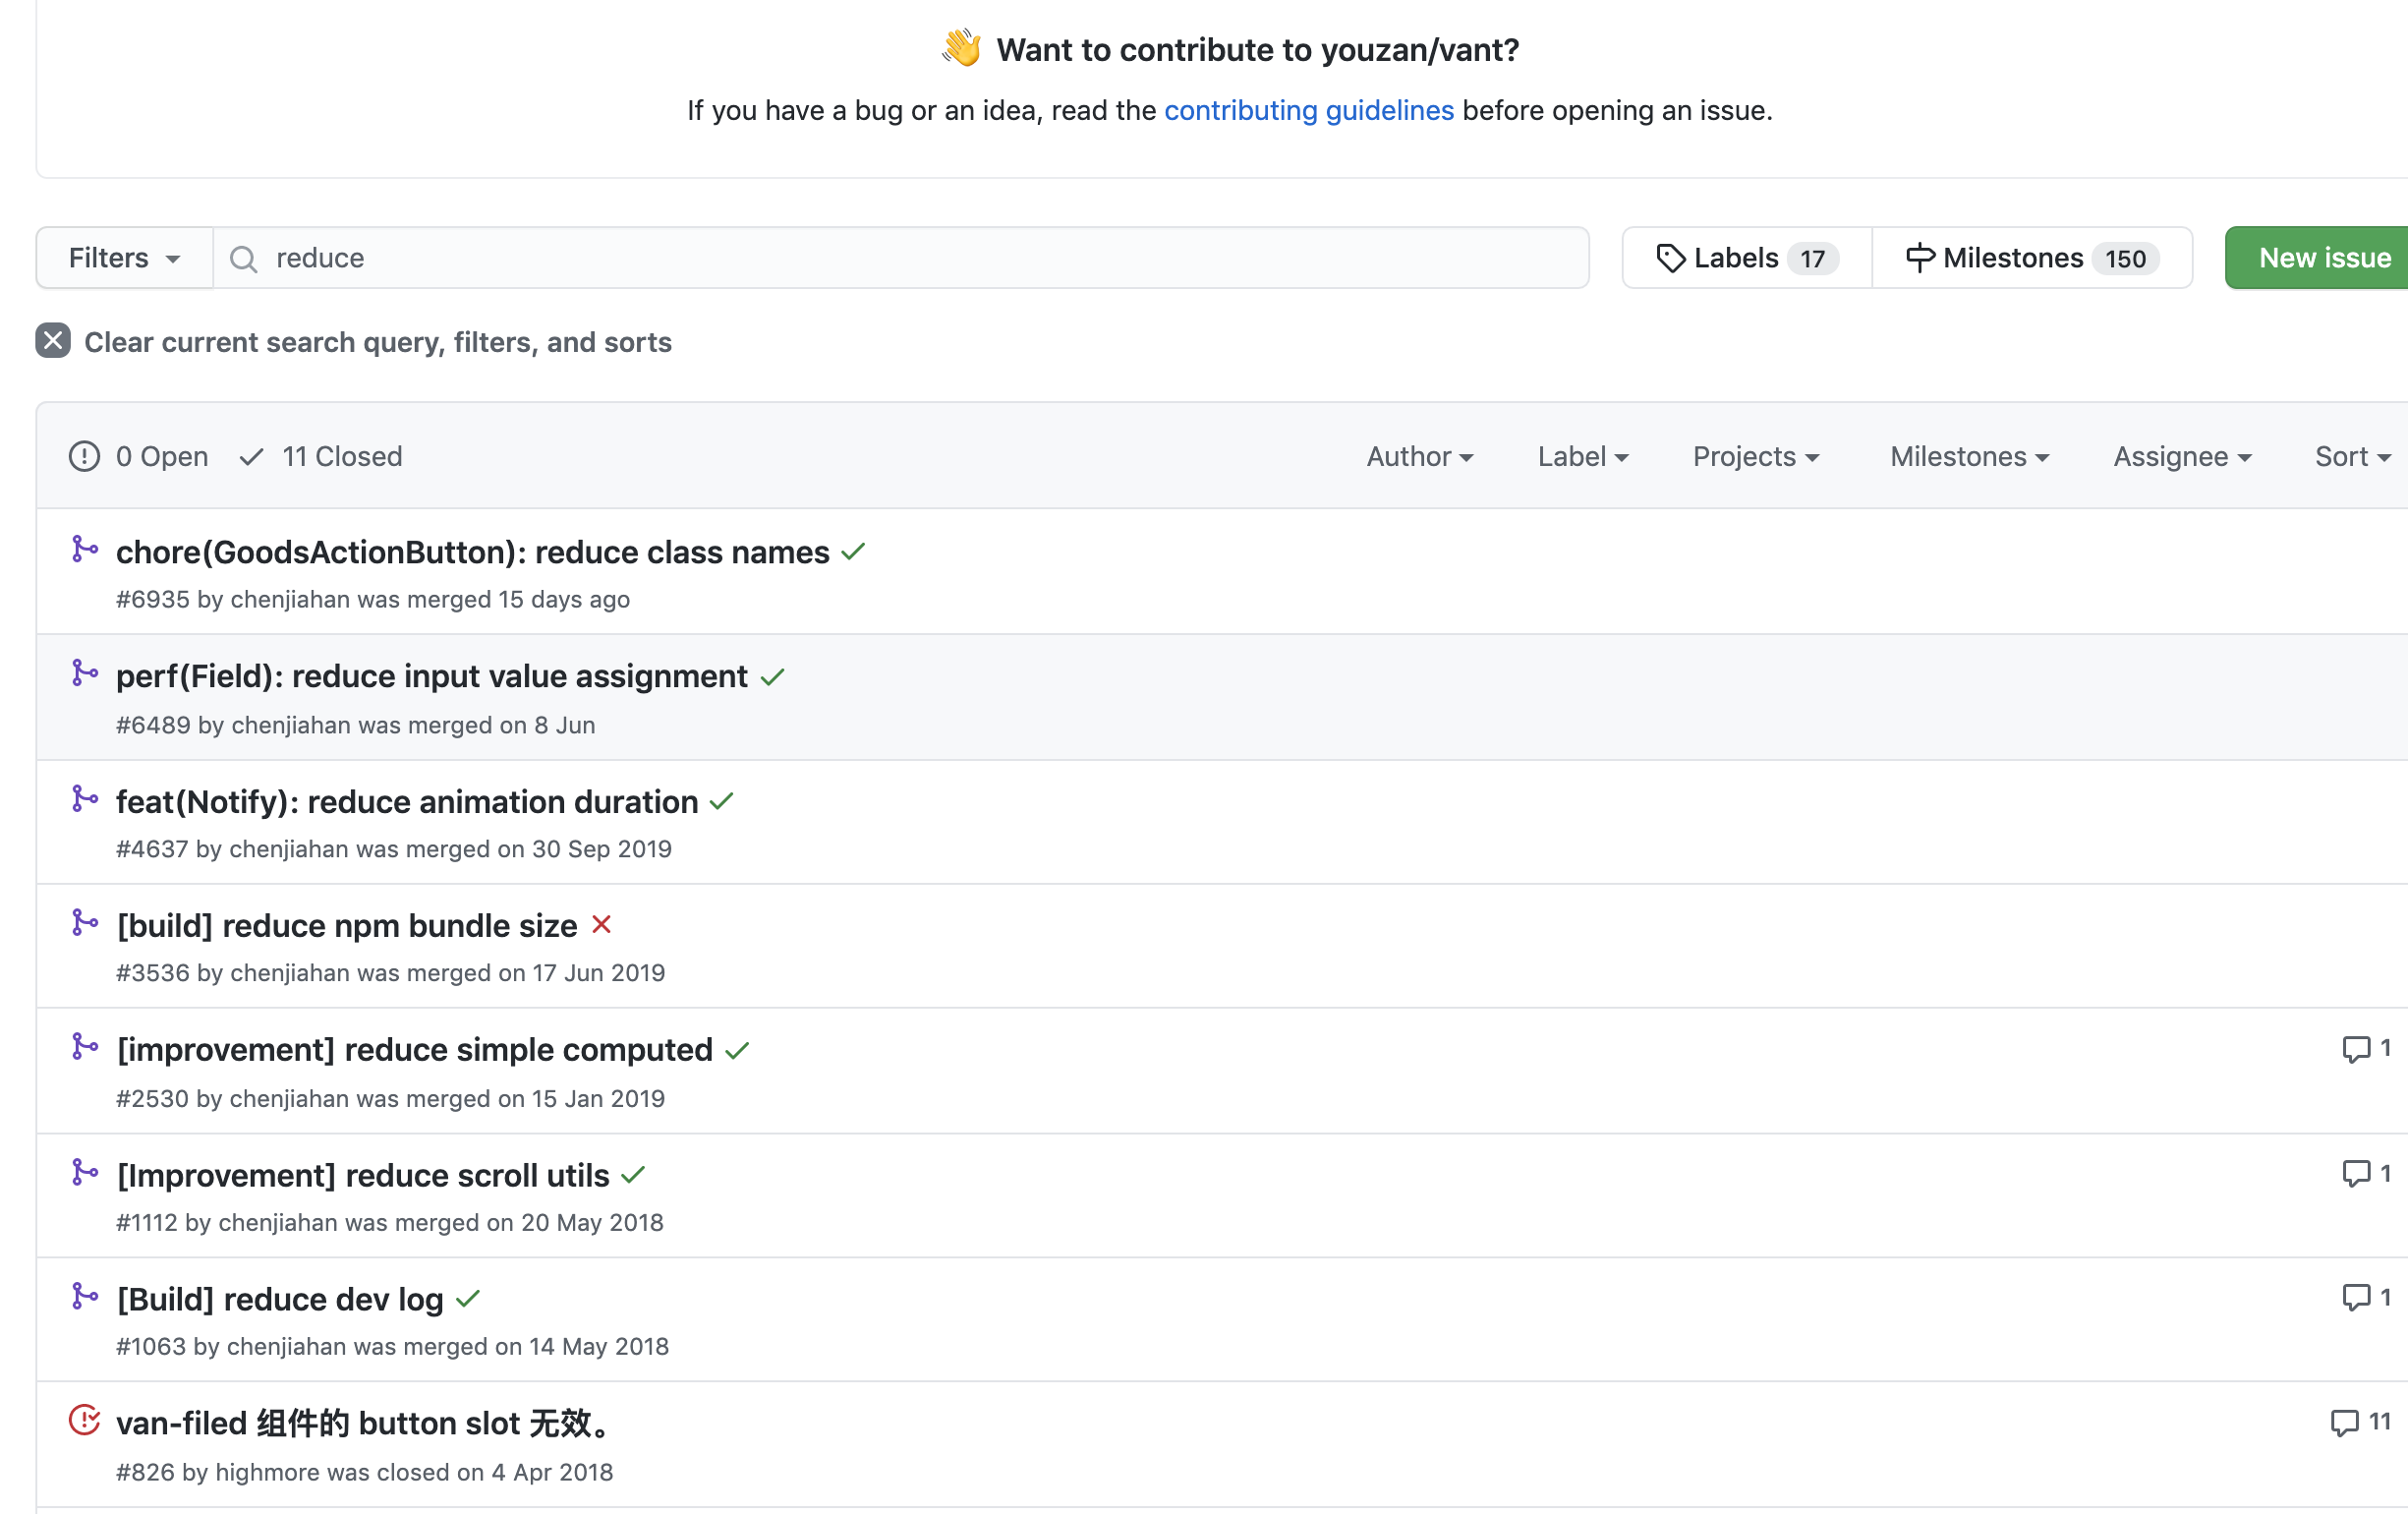Show the 0 Open issues
Viewport: 2408px width, 1514px height.
[140, 456]
